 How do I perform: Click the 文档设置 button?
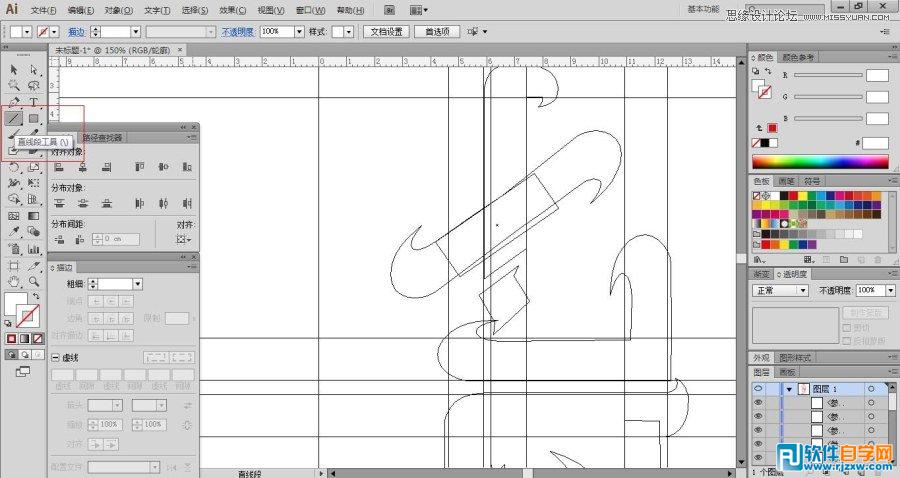386,32
